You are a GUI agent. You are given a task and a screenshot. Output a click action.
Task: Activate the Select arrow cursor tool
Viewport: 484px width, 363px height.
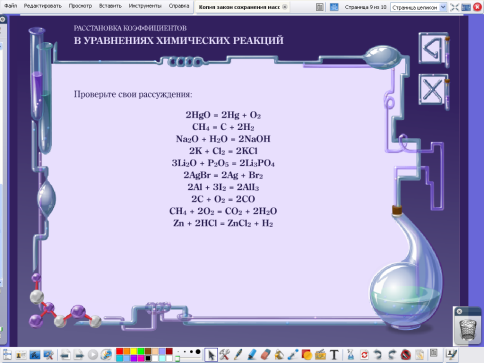coord(211,354)
